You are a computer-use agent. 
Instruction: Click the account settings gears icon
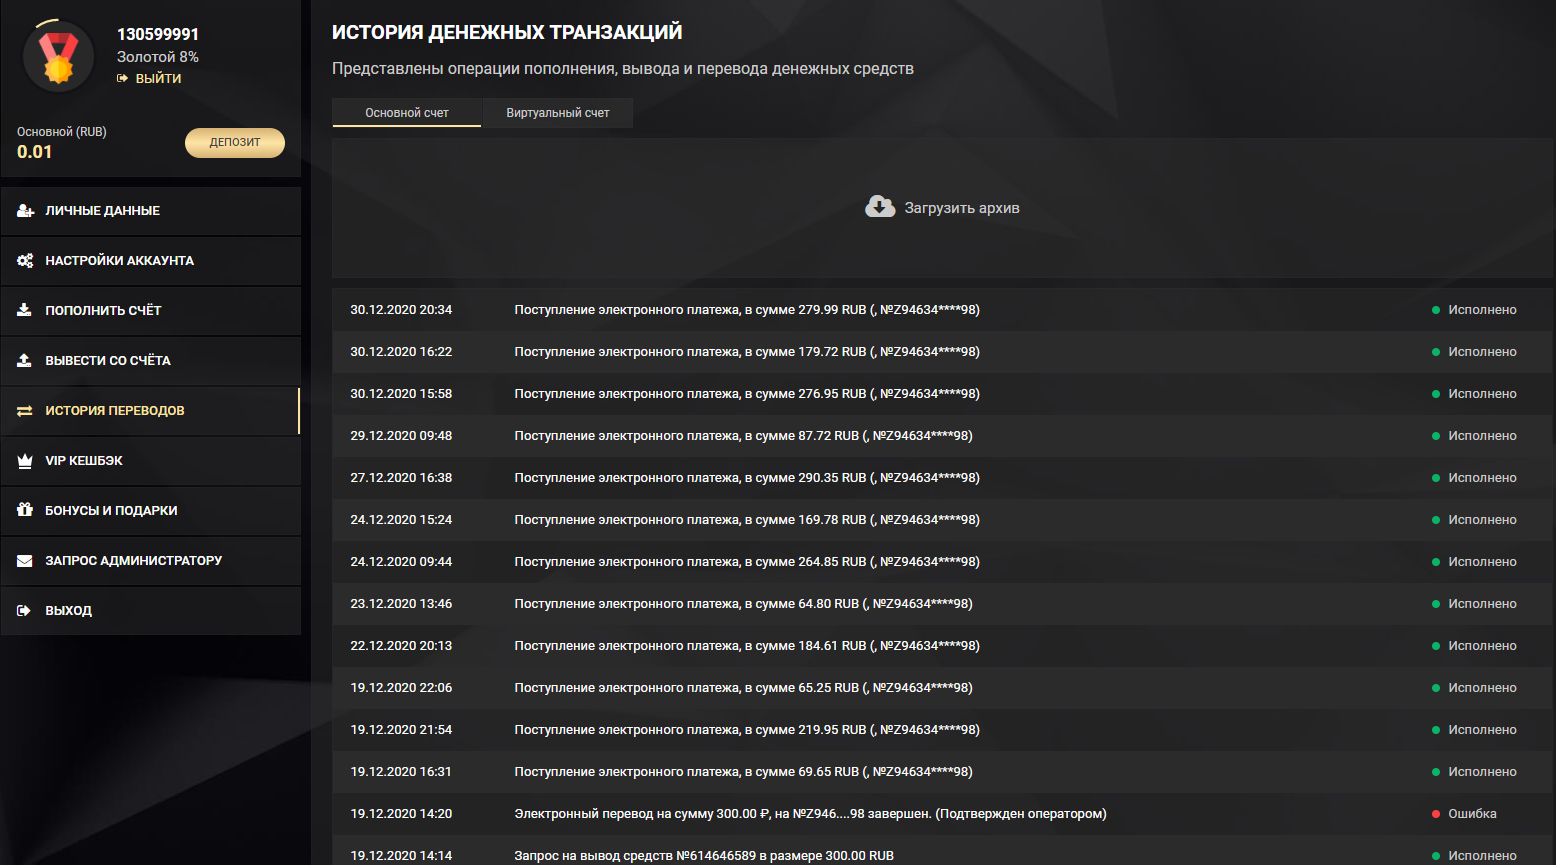tap(25, 261)
